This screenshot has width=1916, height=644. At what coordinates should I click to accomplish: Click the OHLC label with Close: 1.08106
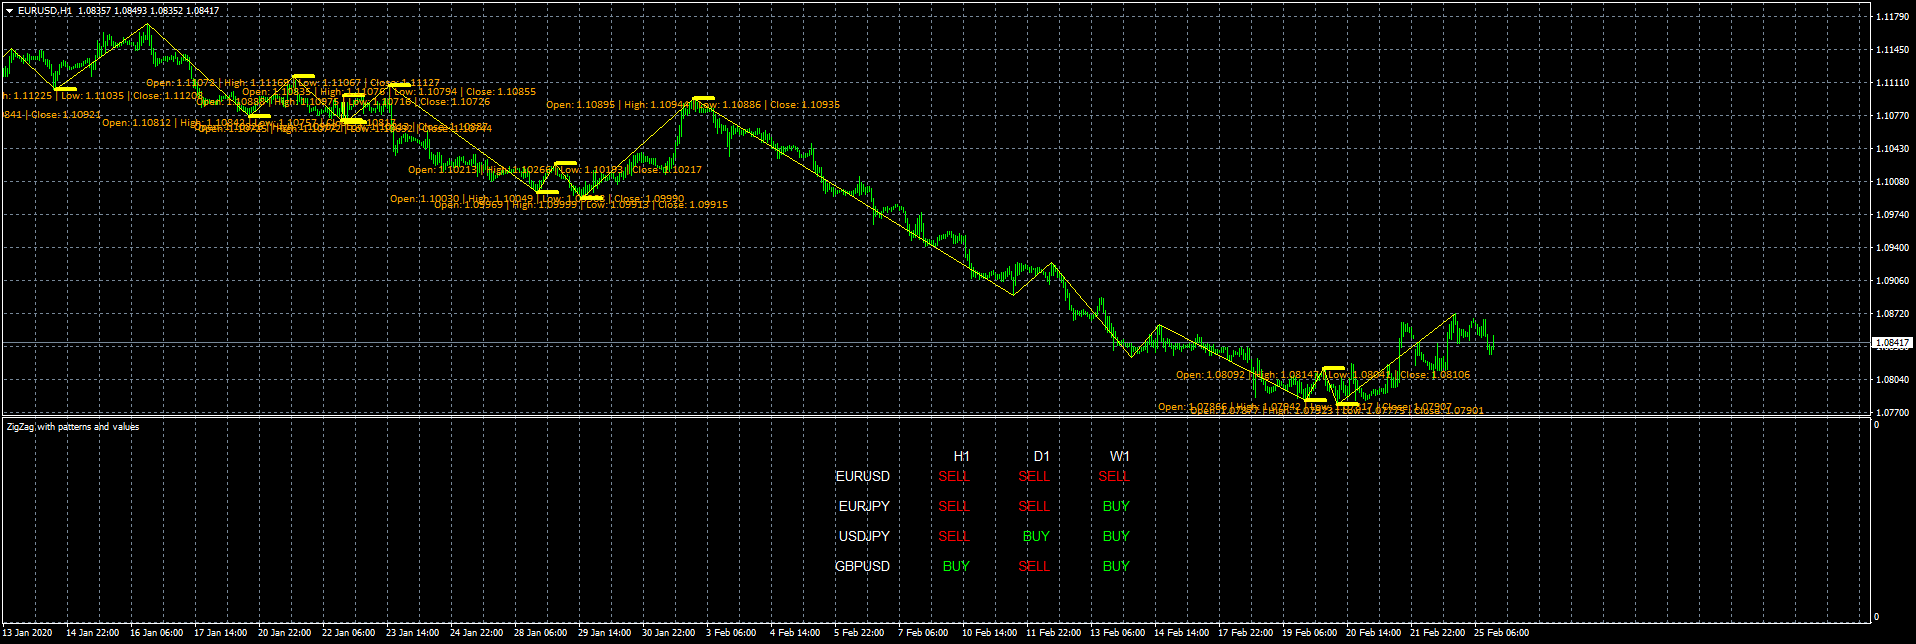pos(1323,375)
